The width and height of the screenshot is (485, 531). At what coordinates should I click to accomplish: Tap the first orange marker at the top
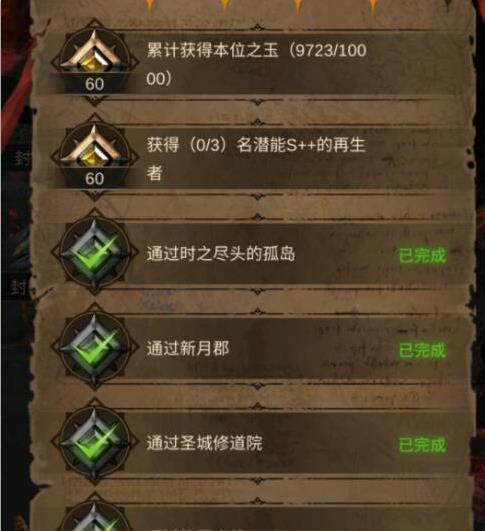150,7
